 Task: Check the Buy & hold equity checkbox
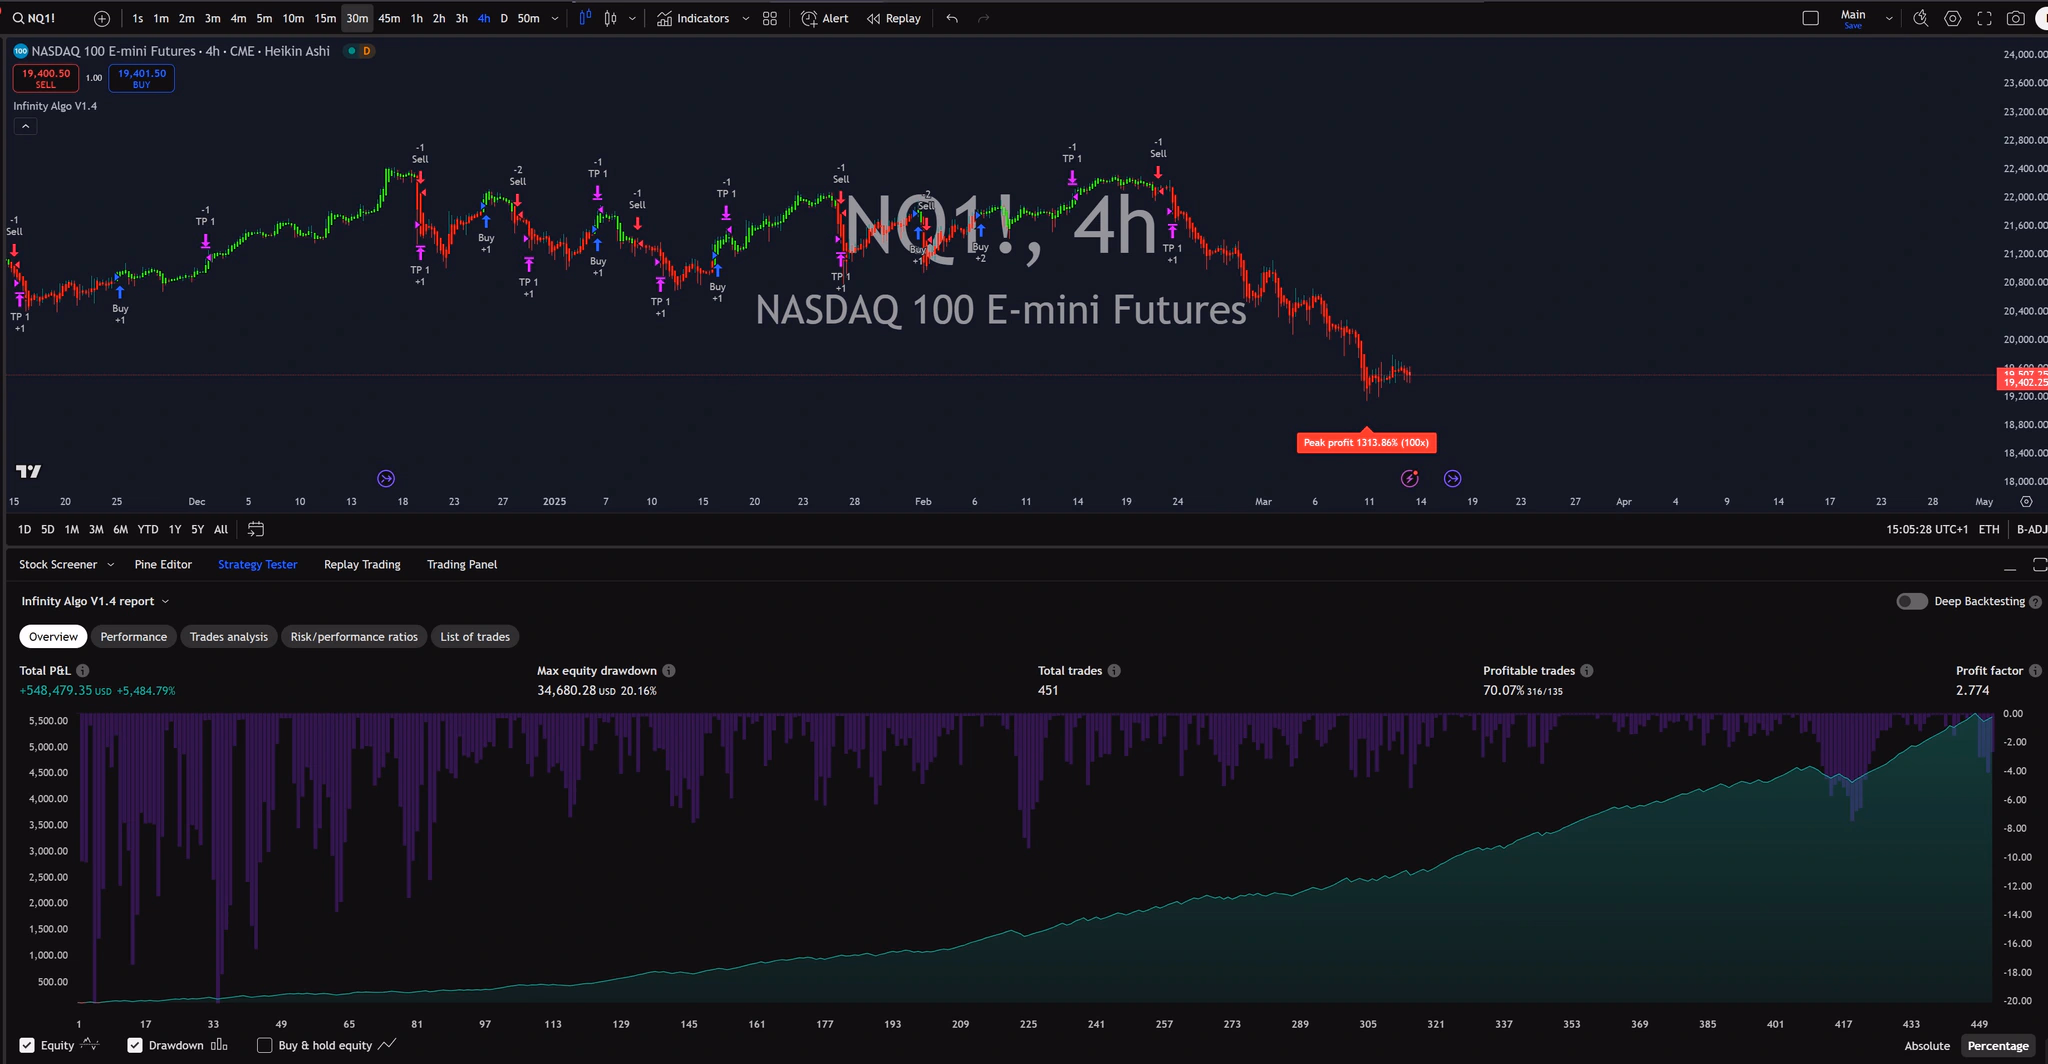pyautogui.click(x=264, y=1045)
